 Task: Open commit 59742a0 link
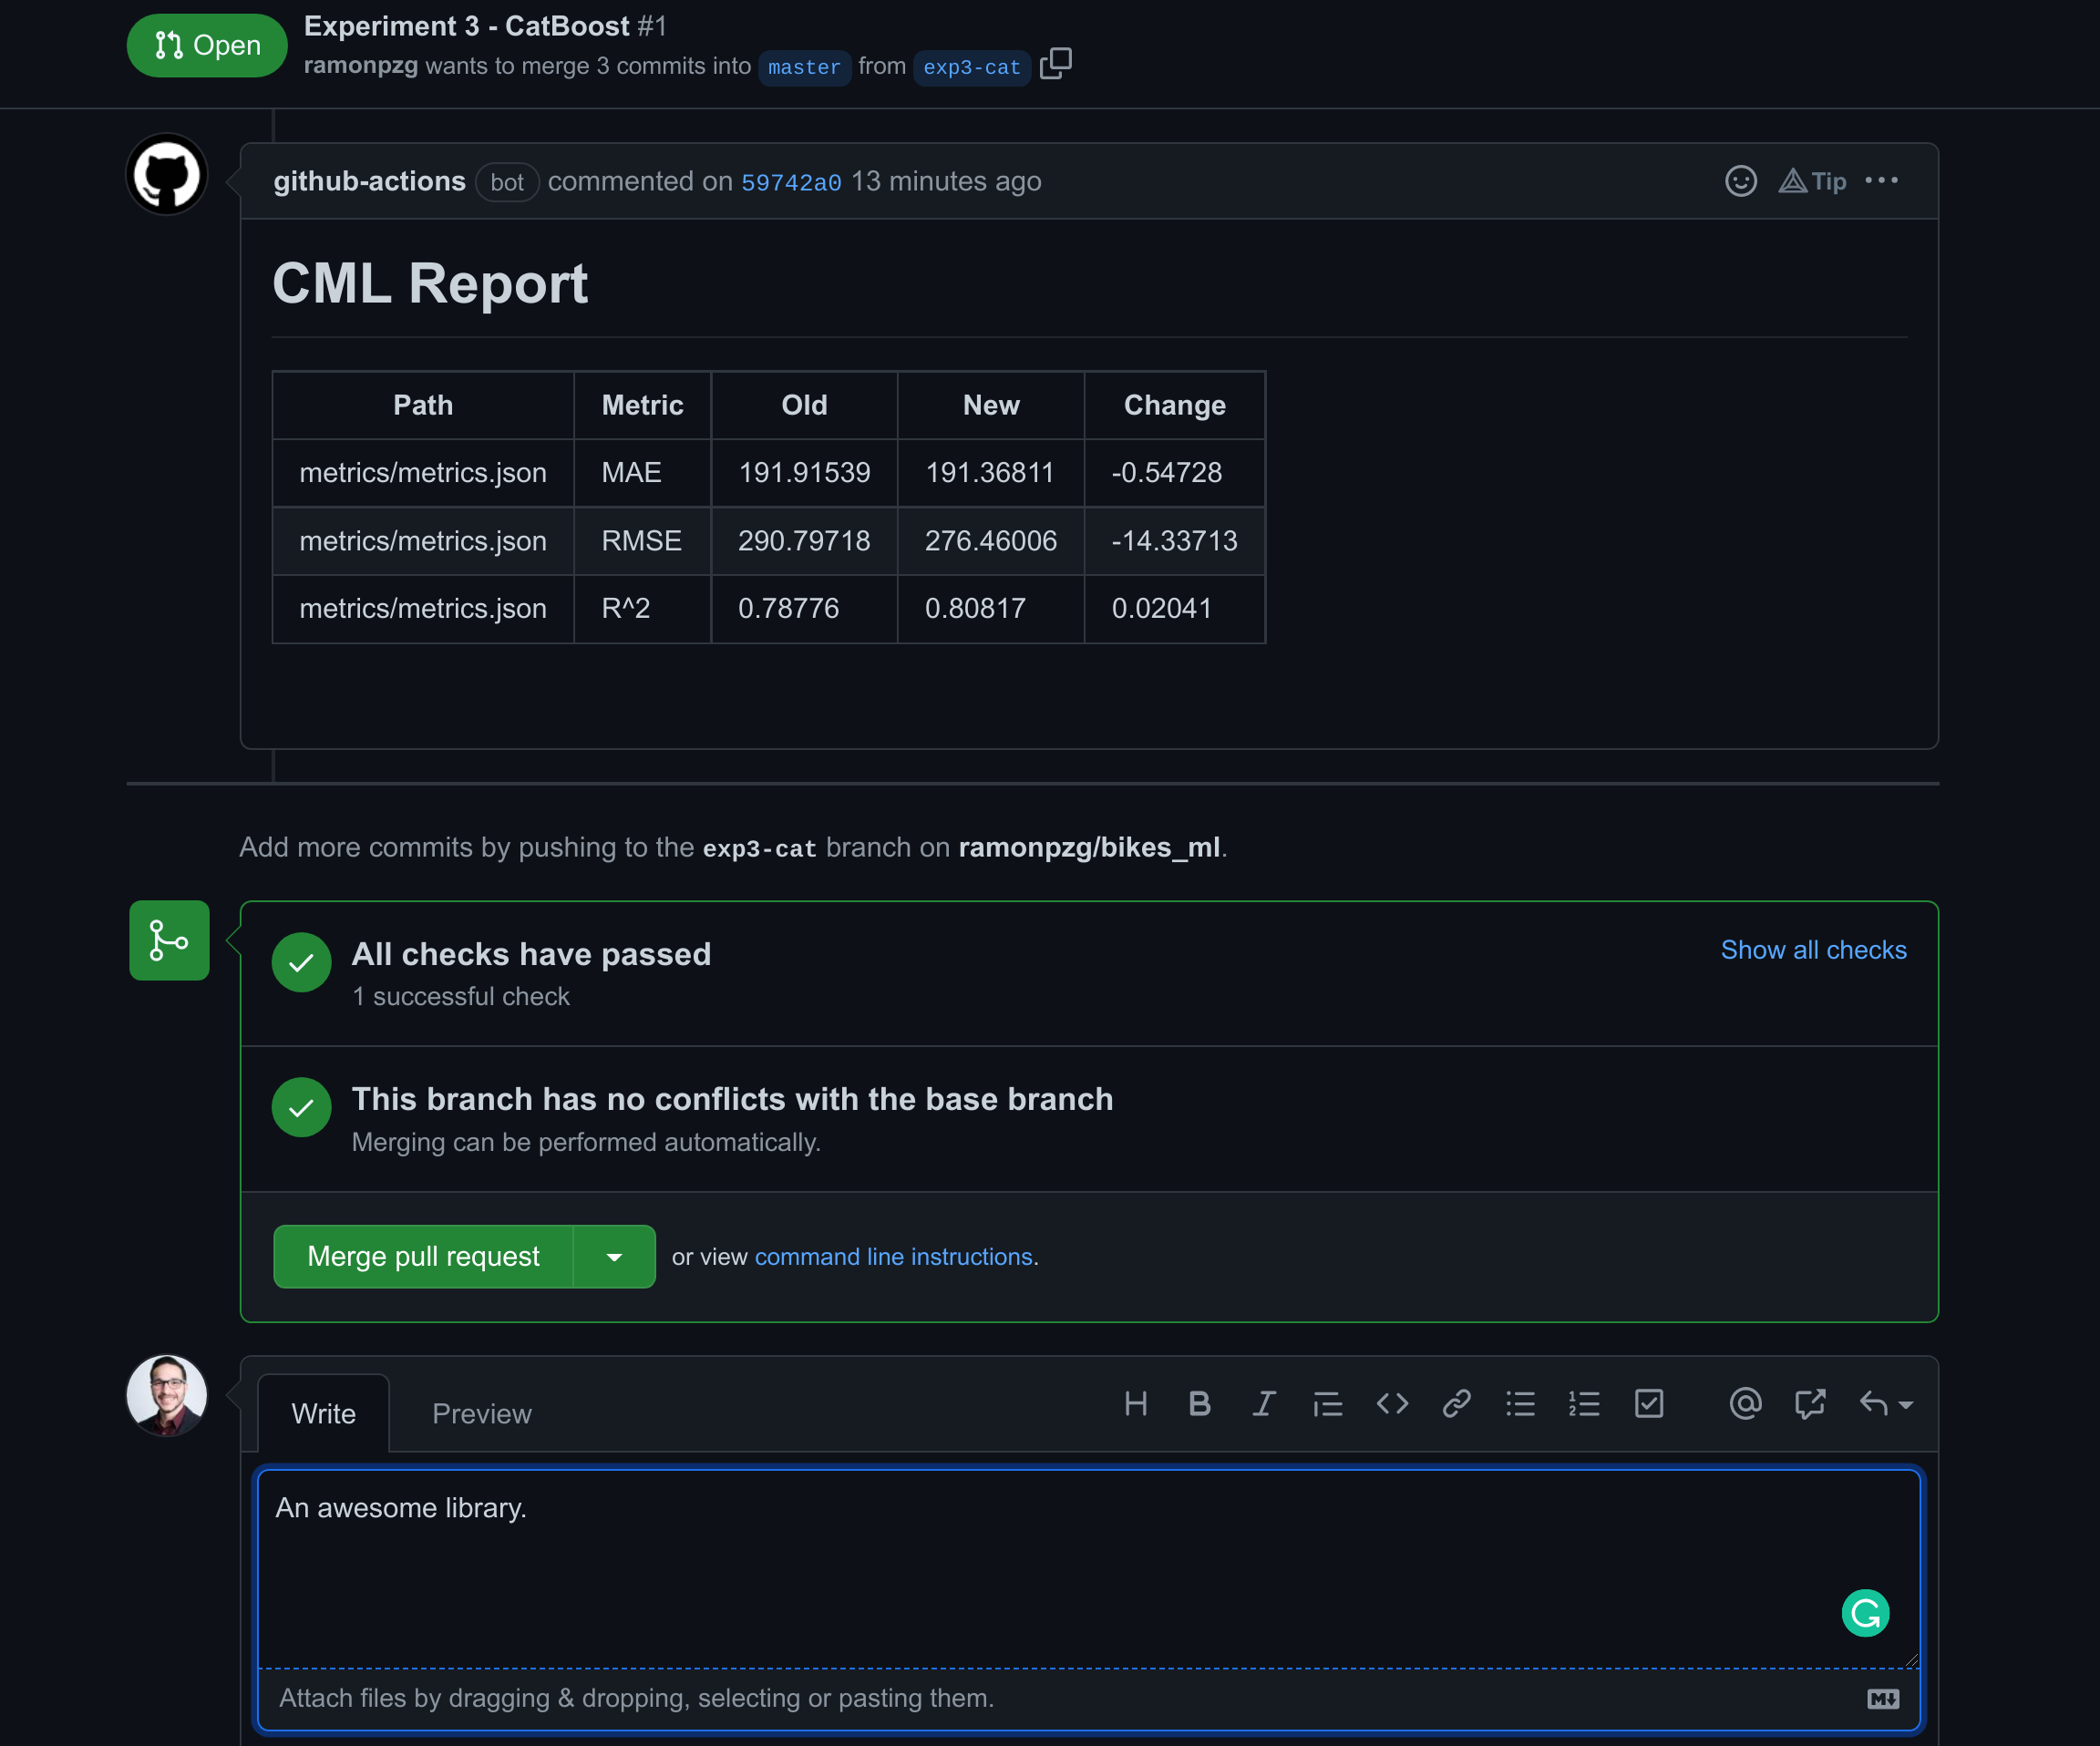pyautogui.click(x=791, y=182)
